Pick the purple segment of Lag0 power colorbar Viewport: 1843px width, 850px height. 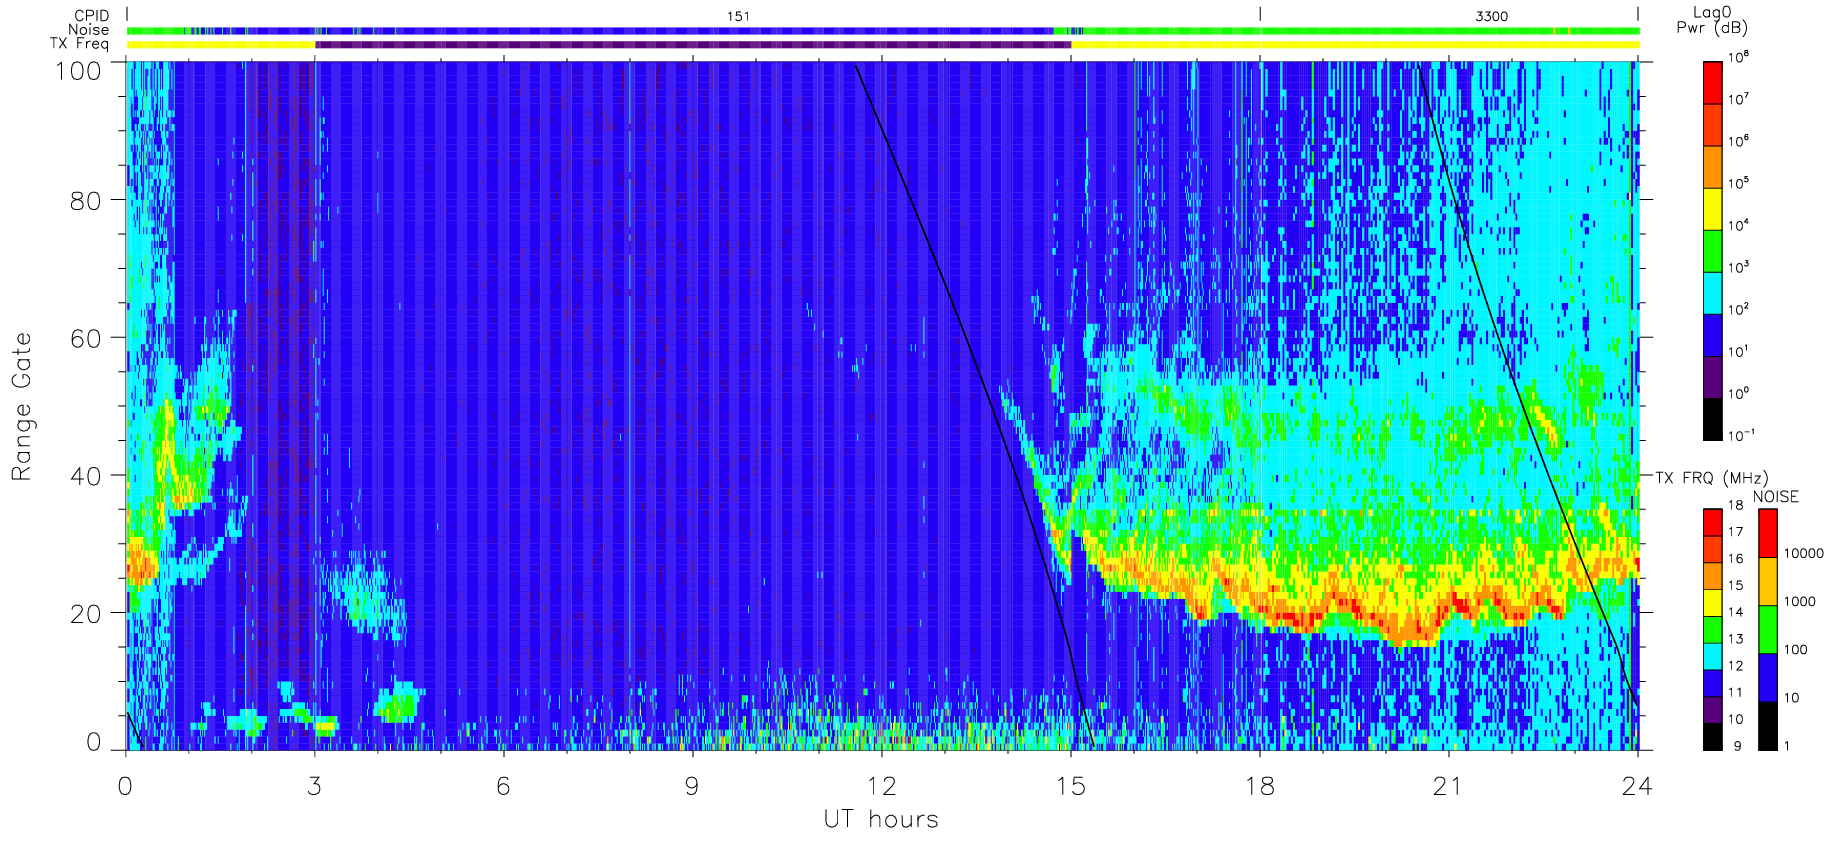1713,377
